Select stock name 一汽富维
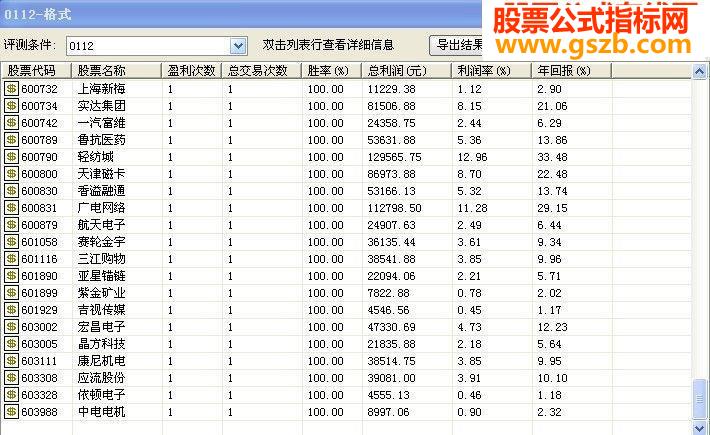Image resolution: width=710 pixels, height=435 pixels. coord(101,123)
